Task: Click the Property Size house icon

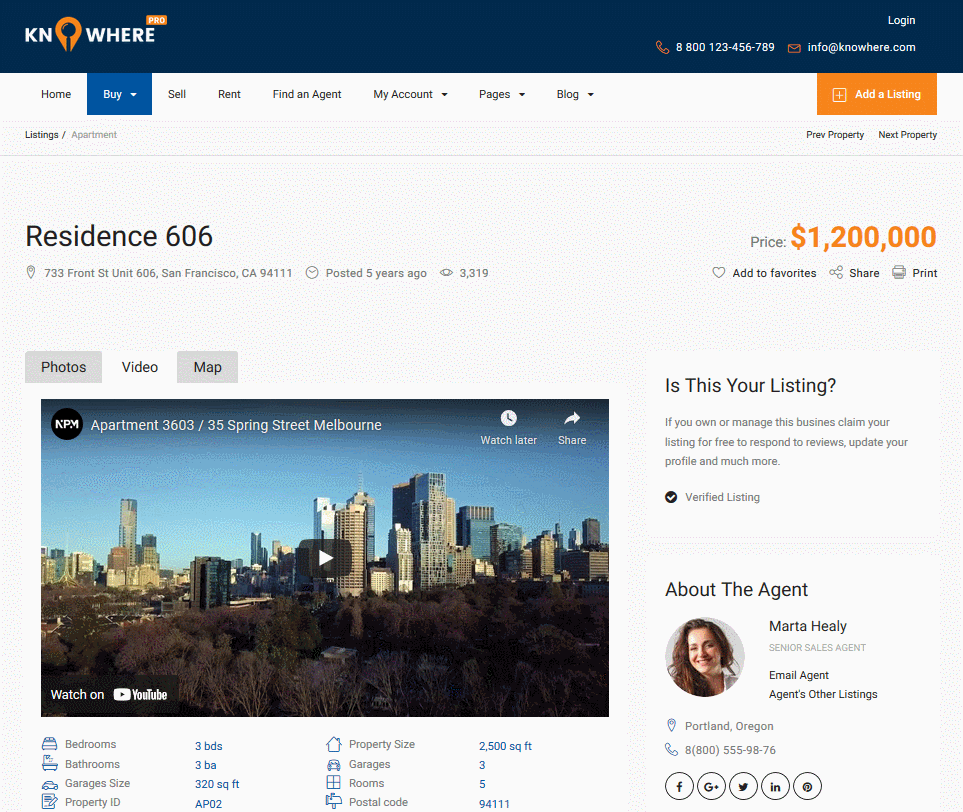Action: pyautogui.click(x=333, y=744)
